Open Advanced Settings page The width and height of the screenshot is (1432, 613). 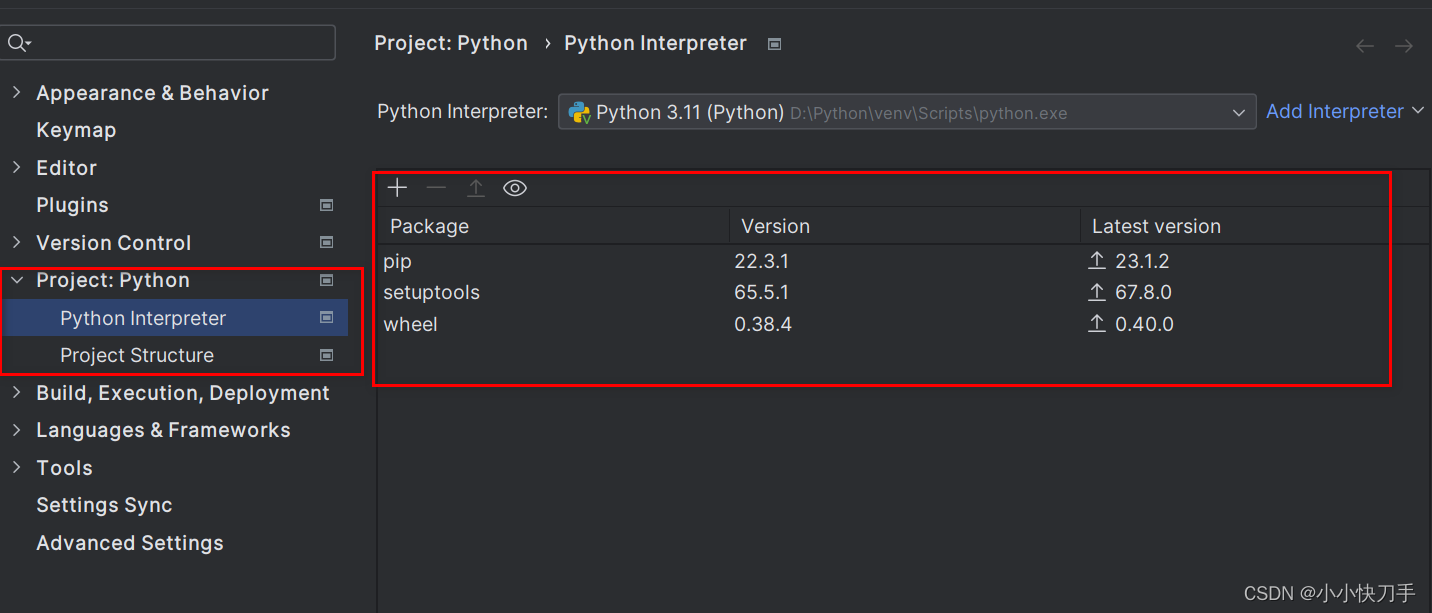130,543
